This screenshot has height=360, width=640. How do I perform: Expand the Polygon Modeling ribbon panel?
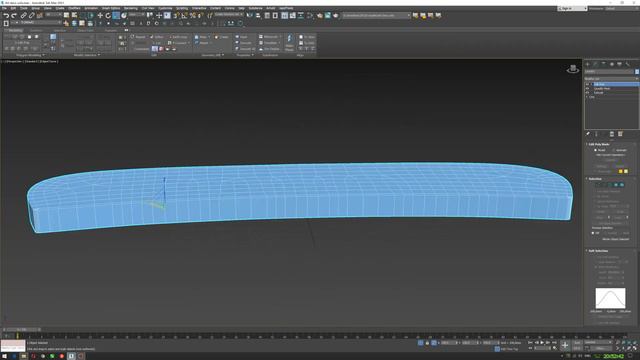tap(31, 55)
